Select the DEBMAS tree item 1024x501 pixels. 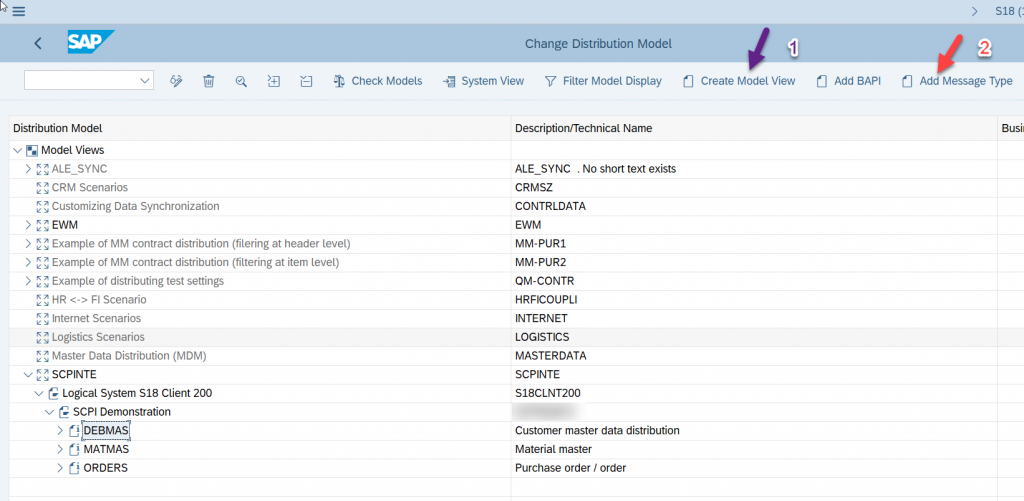click(107, 431)
